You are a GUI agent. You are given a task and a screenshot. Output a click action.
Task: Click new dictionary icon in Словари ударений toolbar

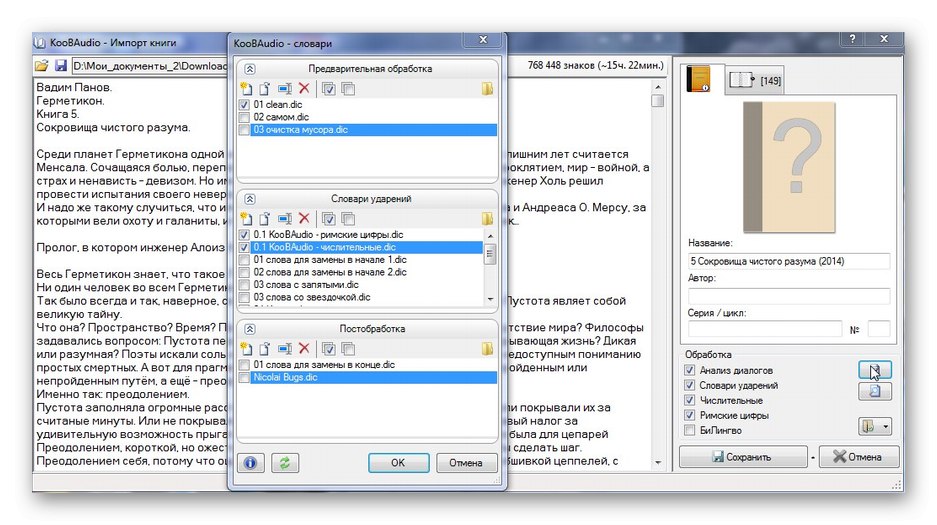coord(246,219)
